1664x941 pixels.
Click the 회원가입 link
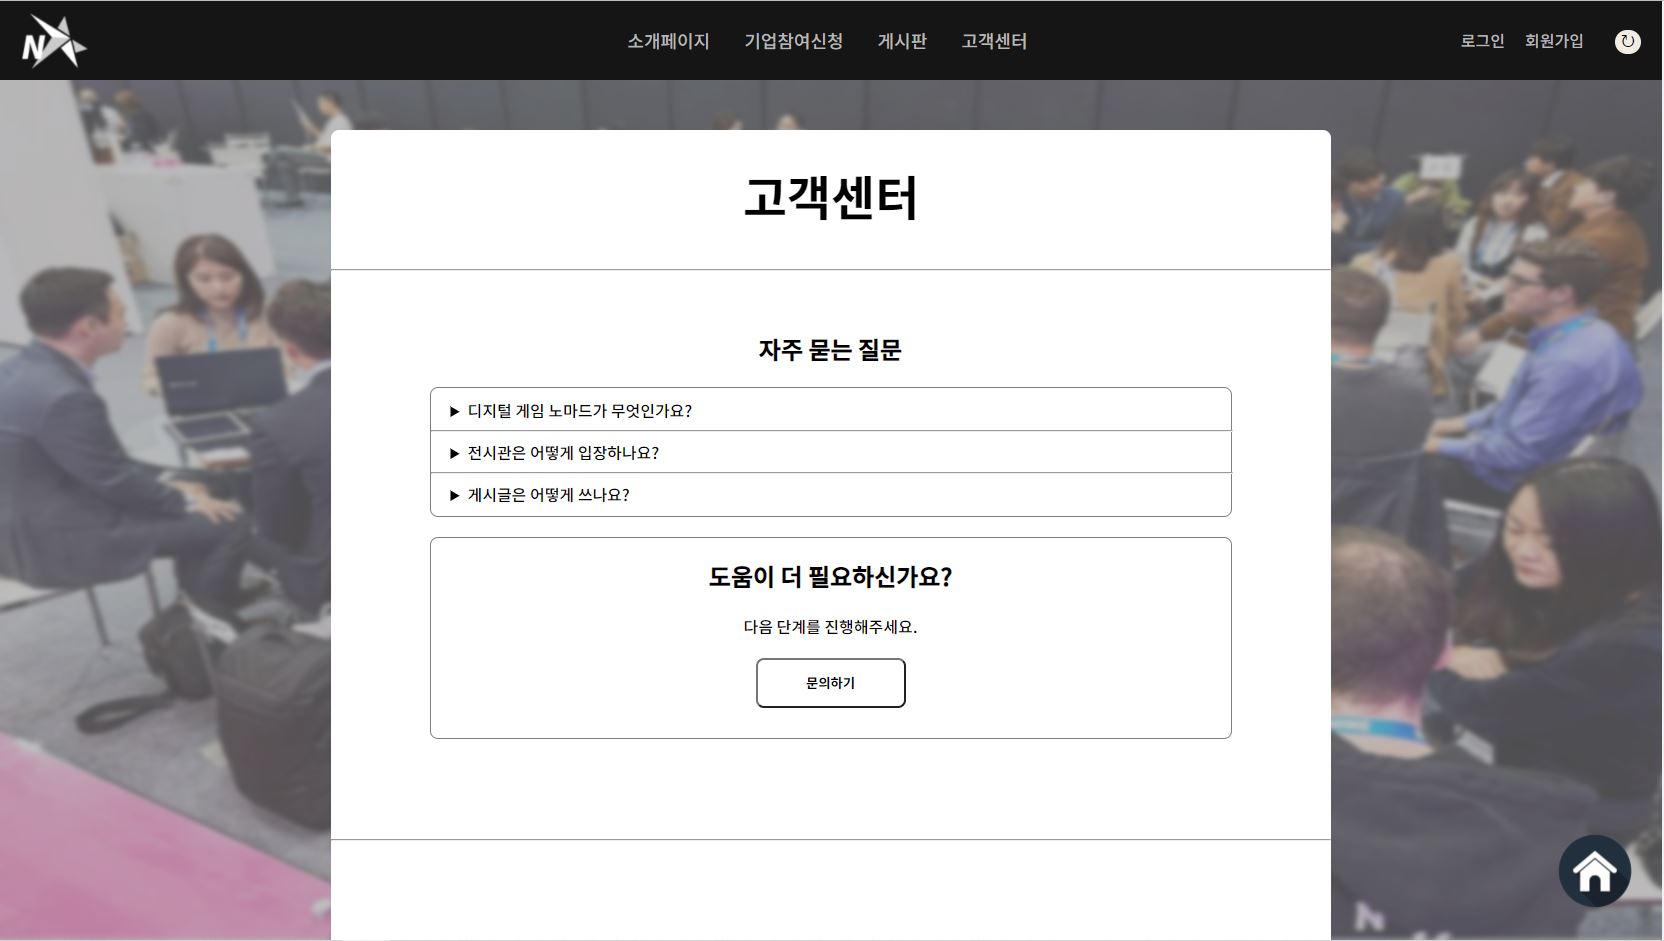pos(1554,41)
